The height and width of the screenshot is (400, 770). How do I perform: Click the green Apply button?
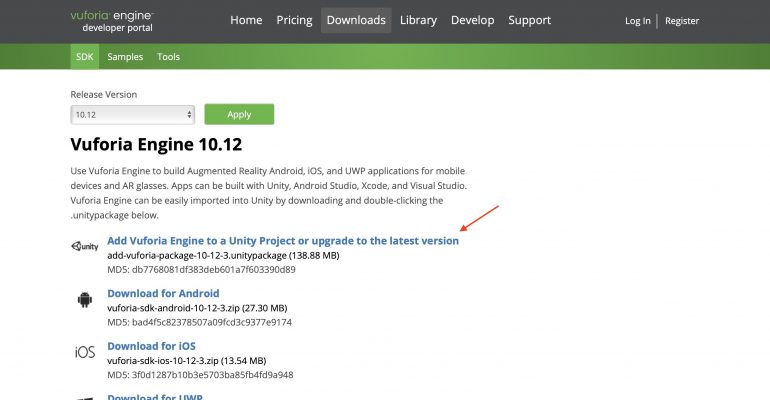point(239,114)
